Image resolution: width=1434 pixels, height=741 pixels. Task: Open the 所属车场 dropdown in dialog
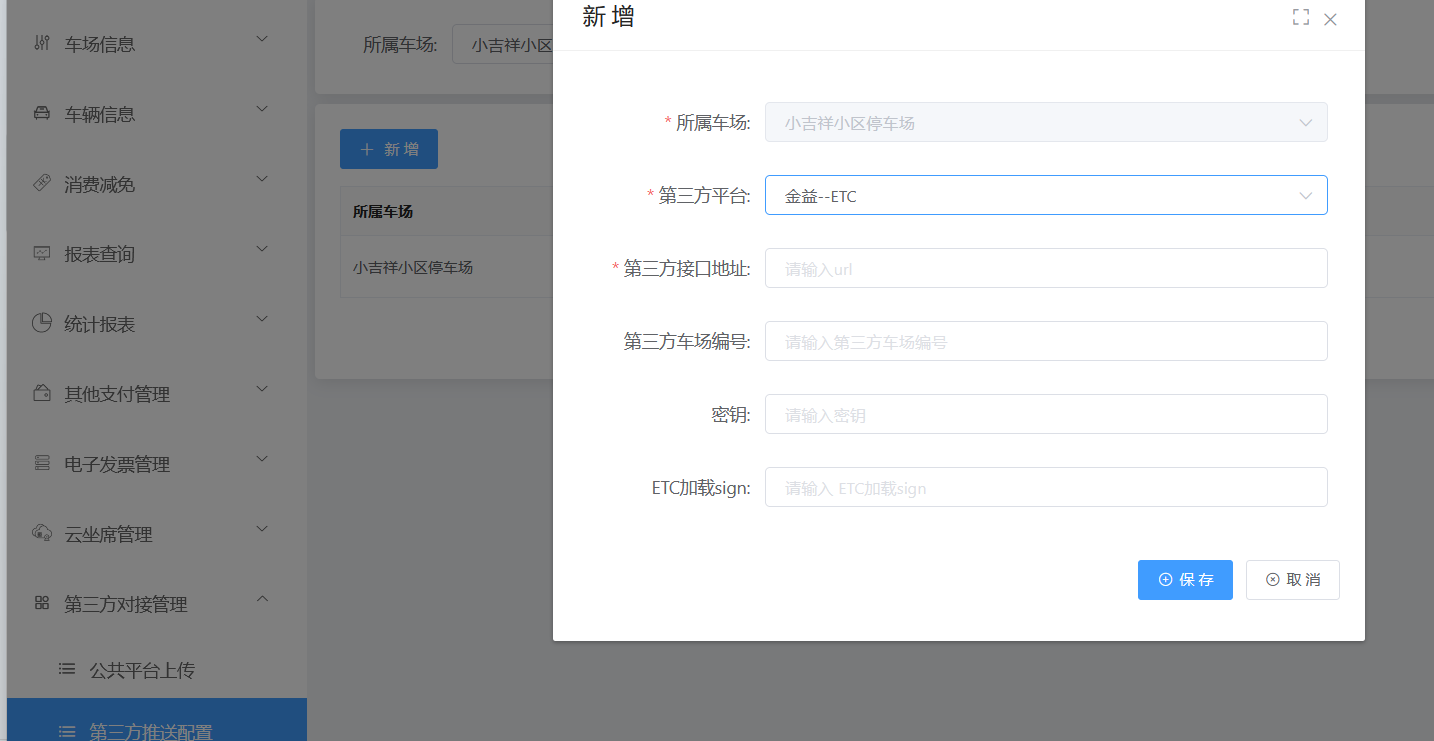pos(1046,122)
